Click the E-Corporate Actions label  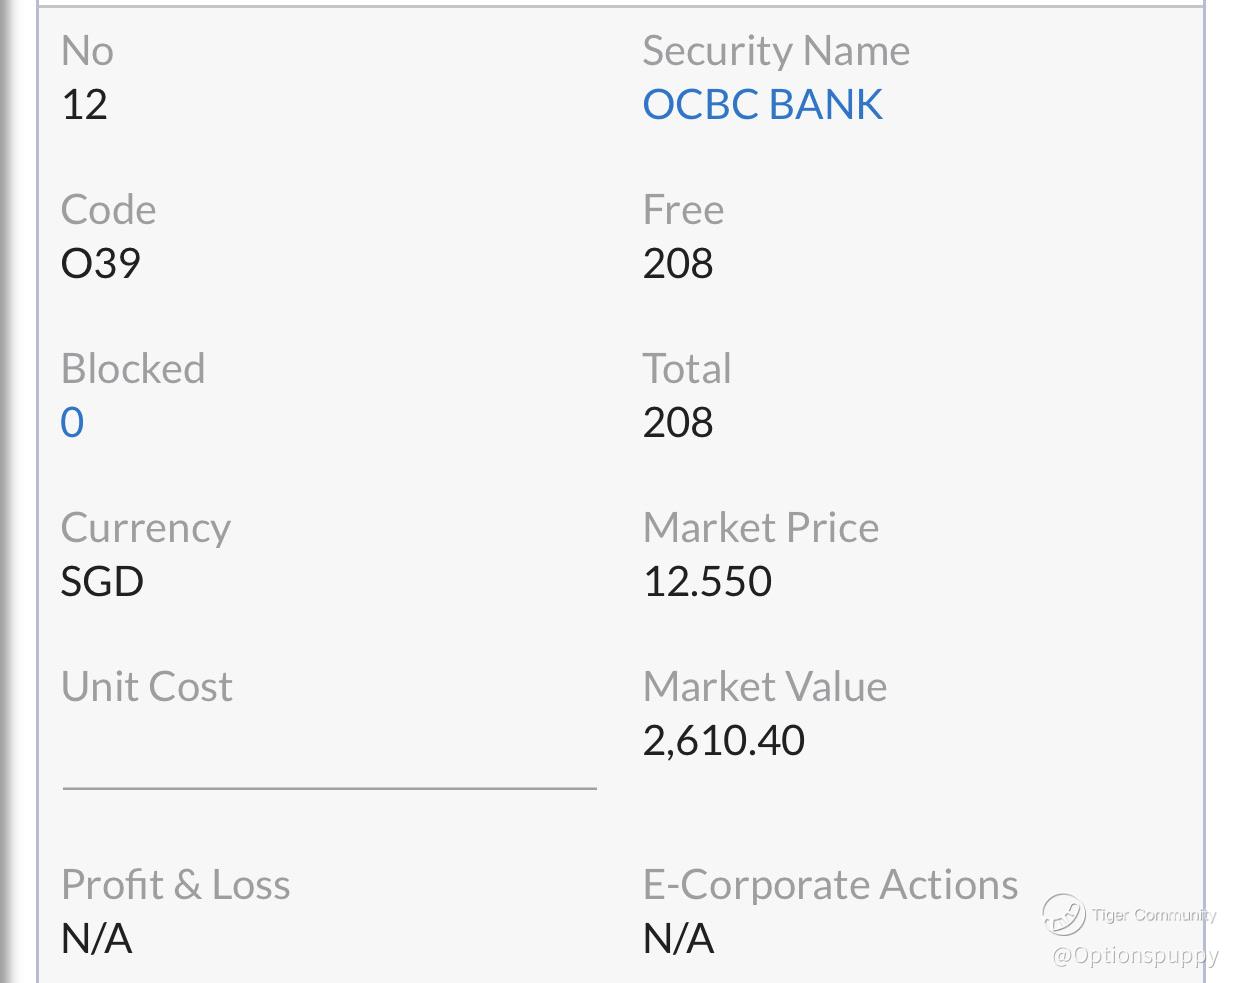coord(830,885)
